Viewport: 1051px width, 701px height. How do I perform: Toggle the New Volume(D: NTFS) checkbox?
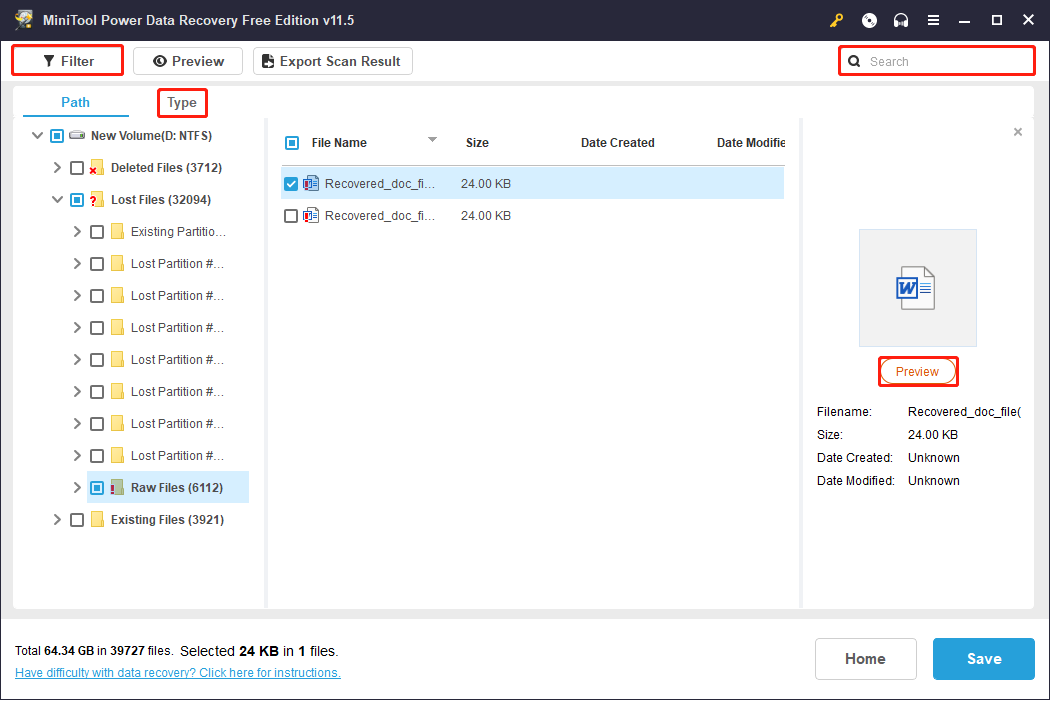click(57, 136)
